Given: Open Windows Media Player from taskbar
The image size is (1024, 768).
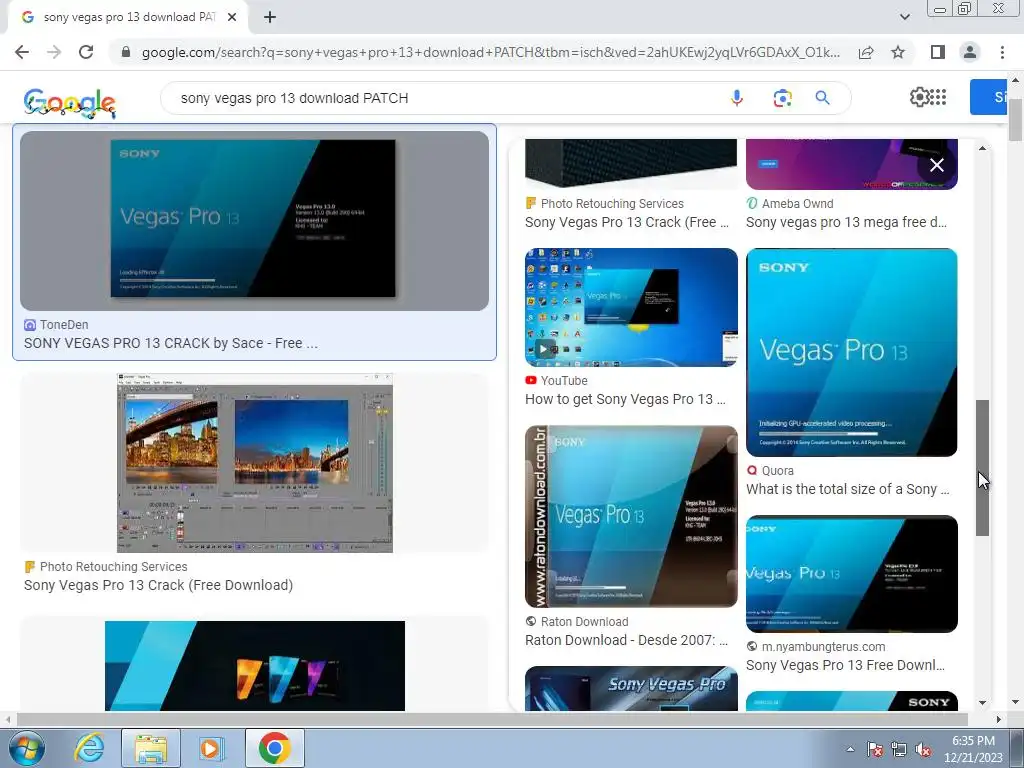Looking at the screenshot, I should 212,748.
